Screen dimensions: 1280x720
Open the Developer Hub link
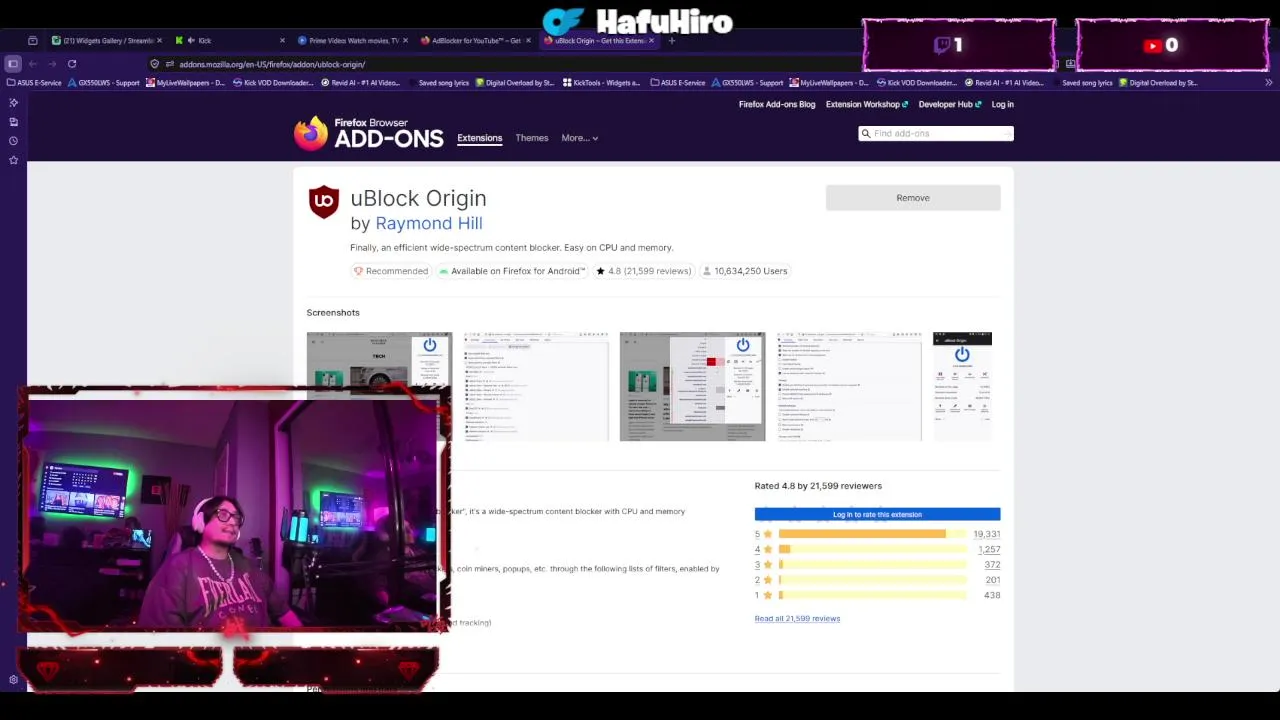[950, 104]
